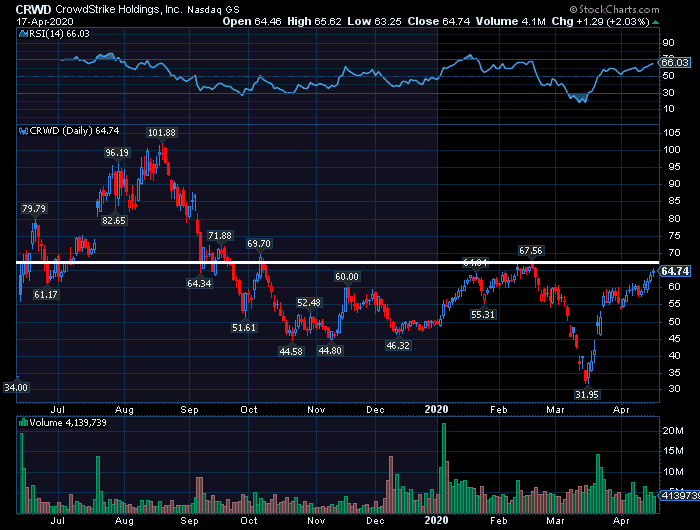Click the 17-Apr-2020 date label
This screenshot has height=530, width=700.
[x=45, y=21]
